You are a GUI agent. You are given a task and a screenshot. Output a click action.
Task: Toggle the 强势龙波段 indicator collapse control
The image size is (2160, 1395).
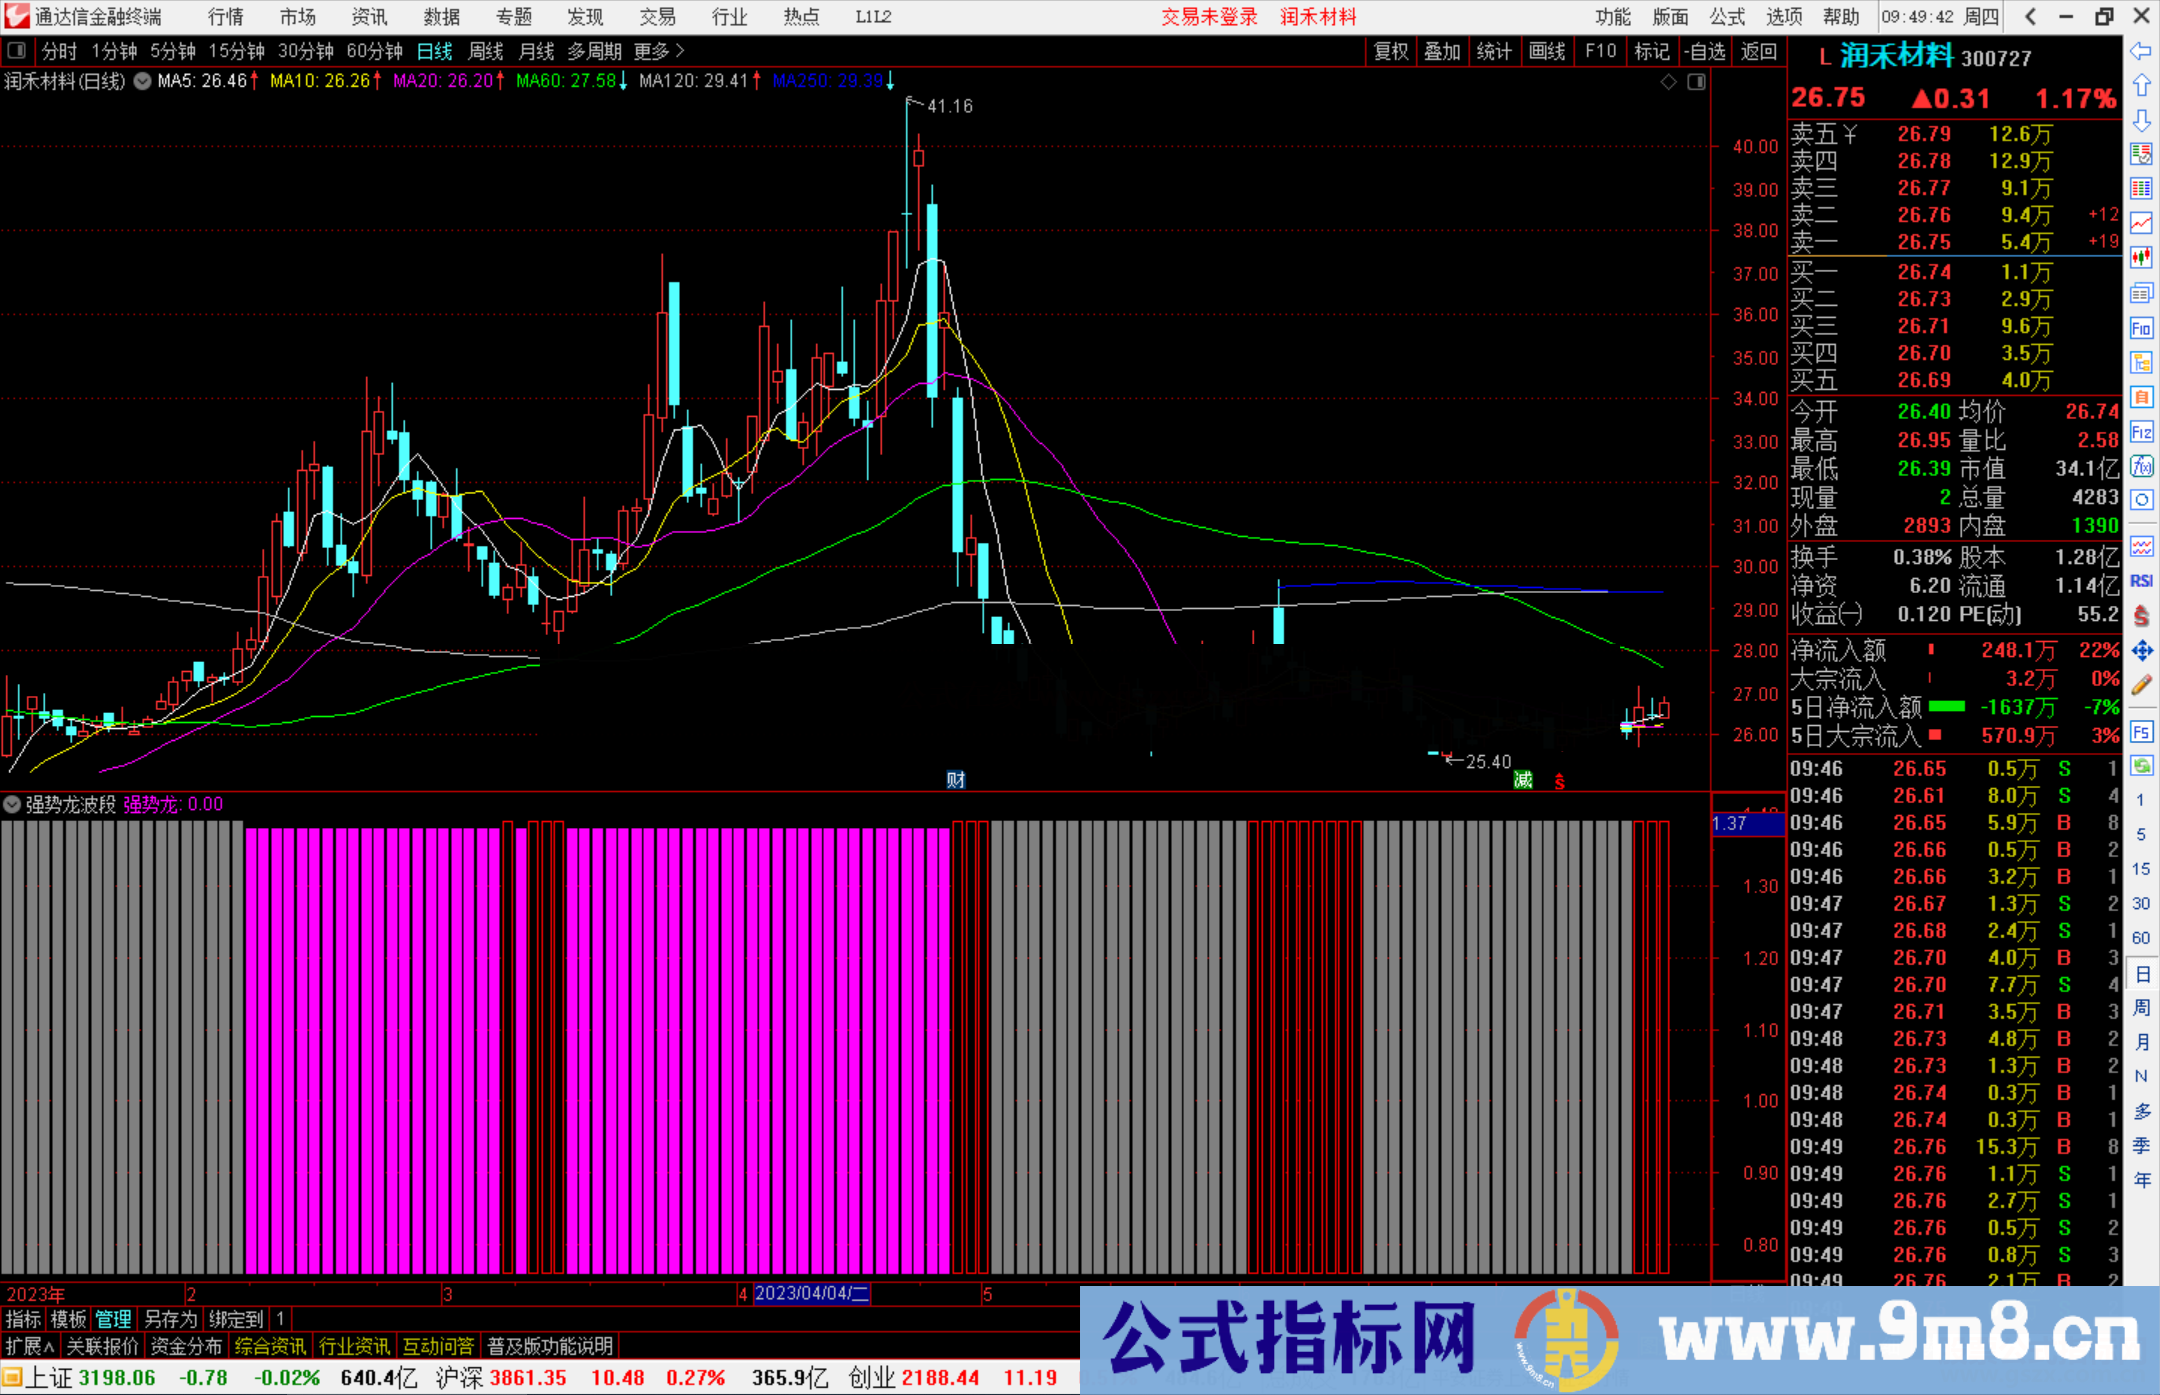(13, 804)
